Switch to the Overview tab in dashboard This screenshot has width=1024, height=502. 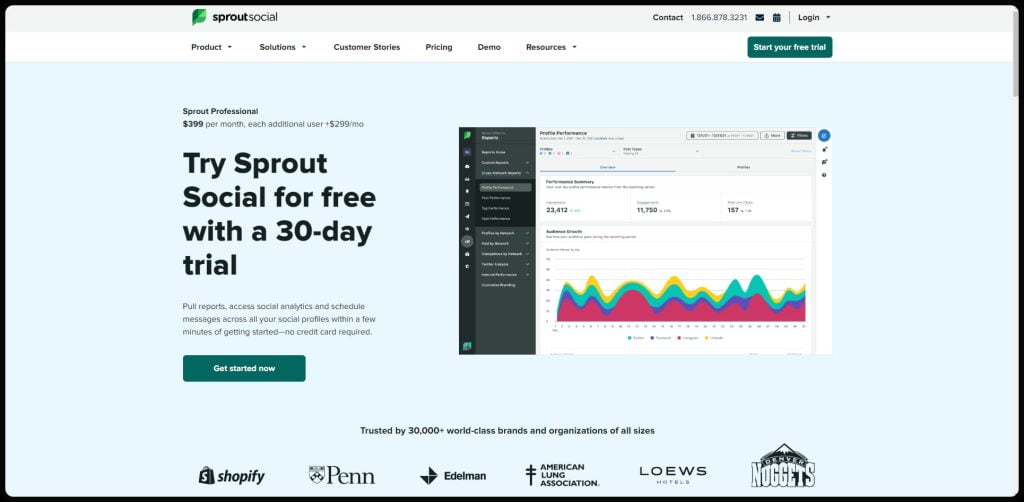[608, 167]
